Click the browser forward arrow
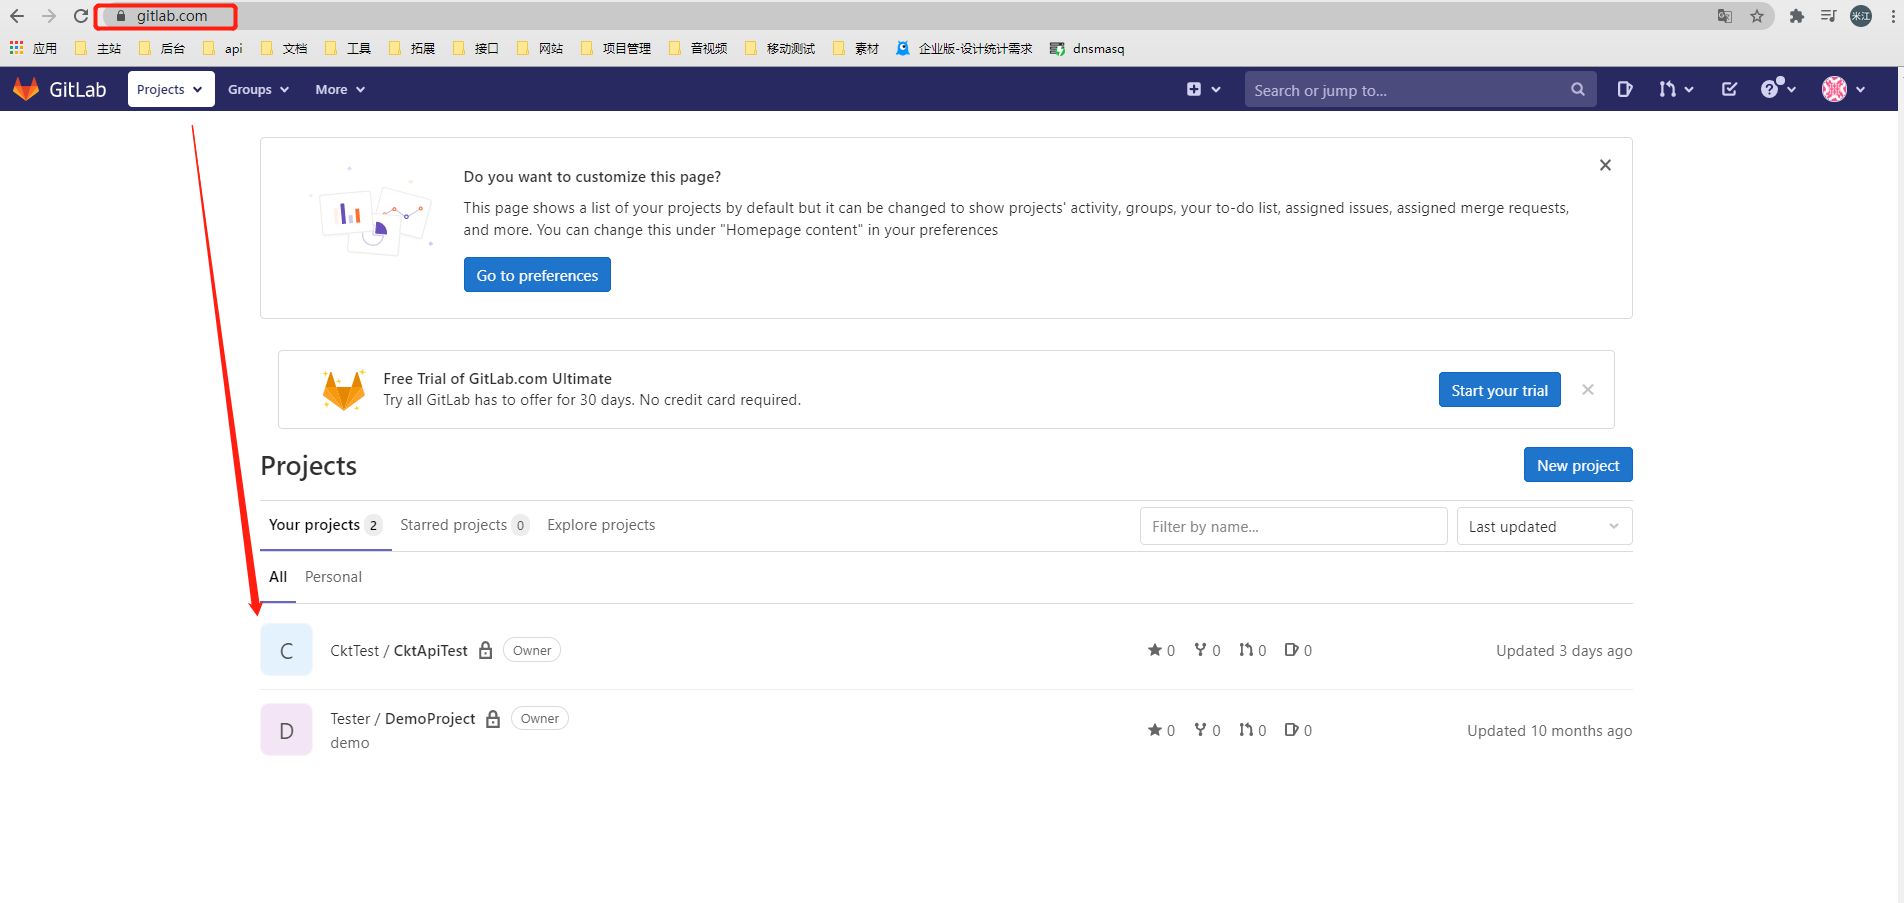This screenshot has width=1904, height=903. (x=48, y=16)
